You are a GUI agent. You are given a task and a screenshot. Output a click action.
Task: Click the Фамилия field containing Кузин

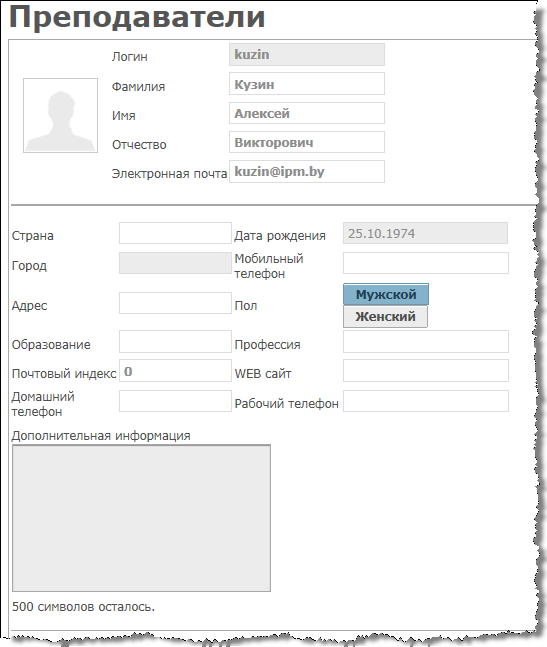(x=307, y=84)
